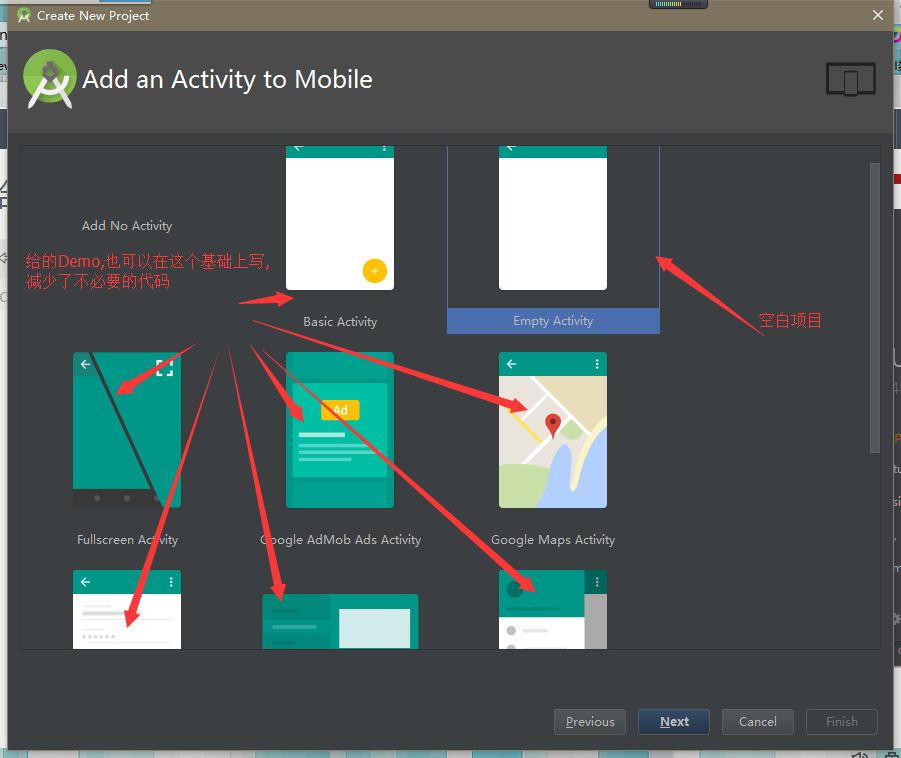Click the back arrow in Google Maps preview
Viewport: 901px width, 758px height.
click(x=511, y=364)
